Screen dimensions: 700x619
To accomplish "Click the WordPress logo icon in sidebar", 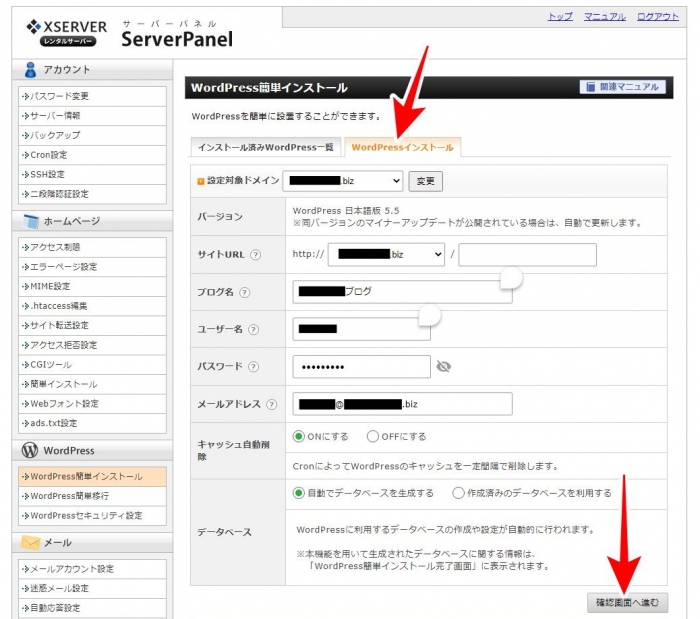I will [30, 450].
